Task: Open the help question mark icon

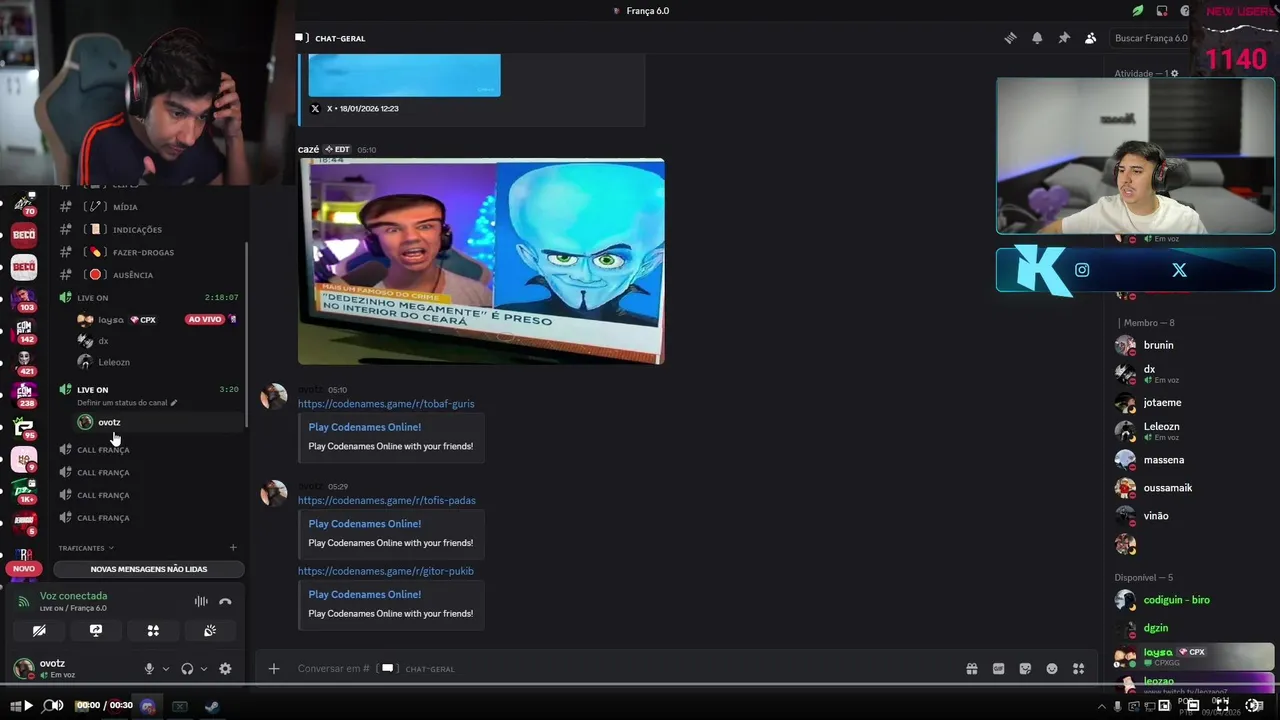Action: pyautogui.click(x=1185, y=11)
